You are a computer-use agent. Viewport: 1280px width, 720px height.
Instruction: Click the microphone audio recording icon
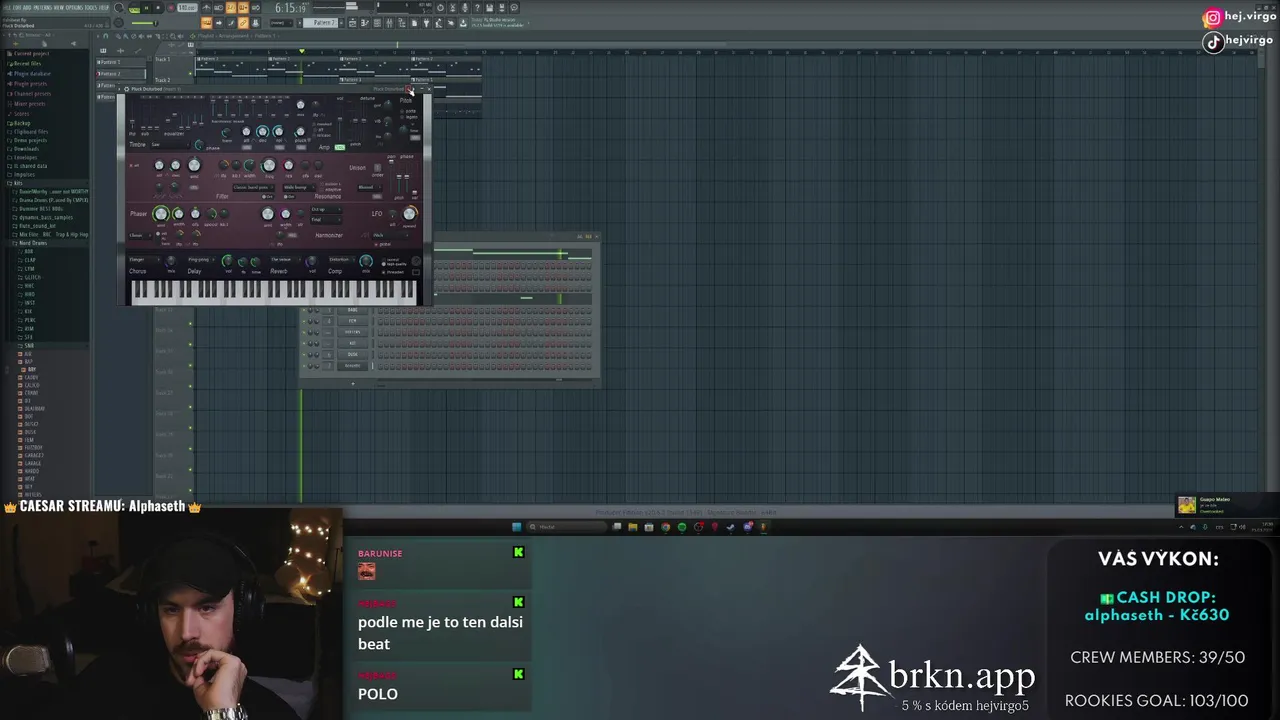464,8
